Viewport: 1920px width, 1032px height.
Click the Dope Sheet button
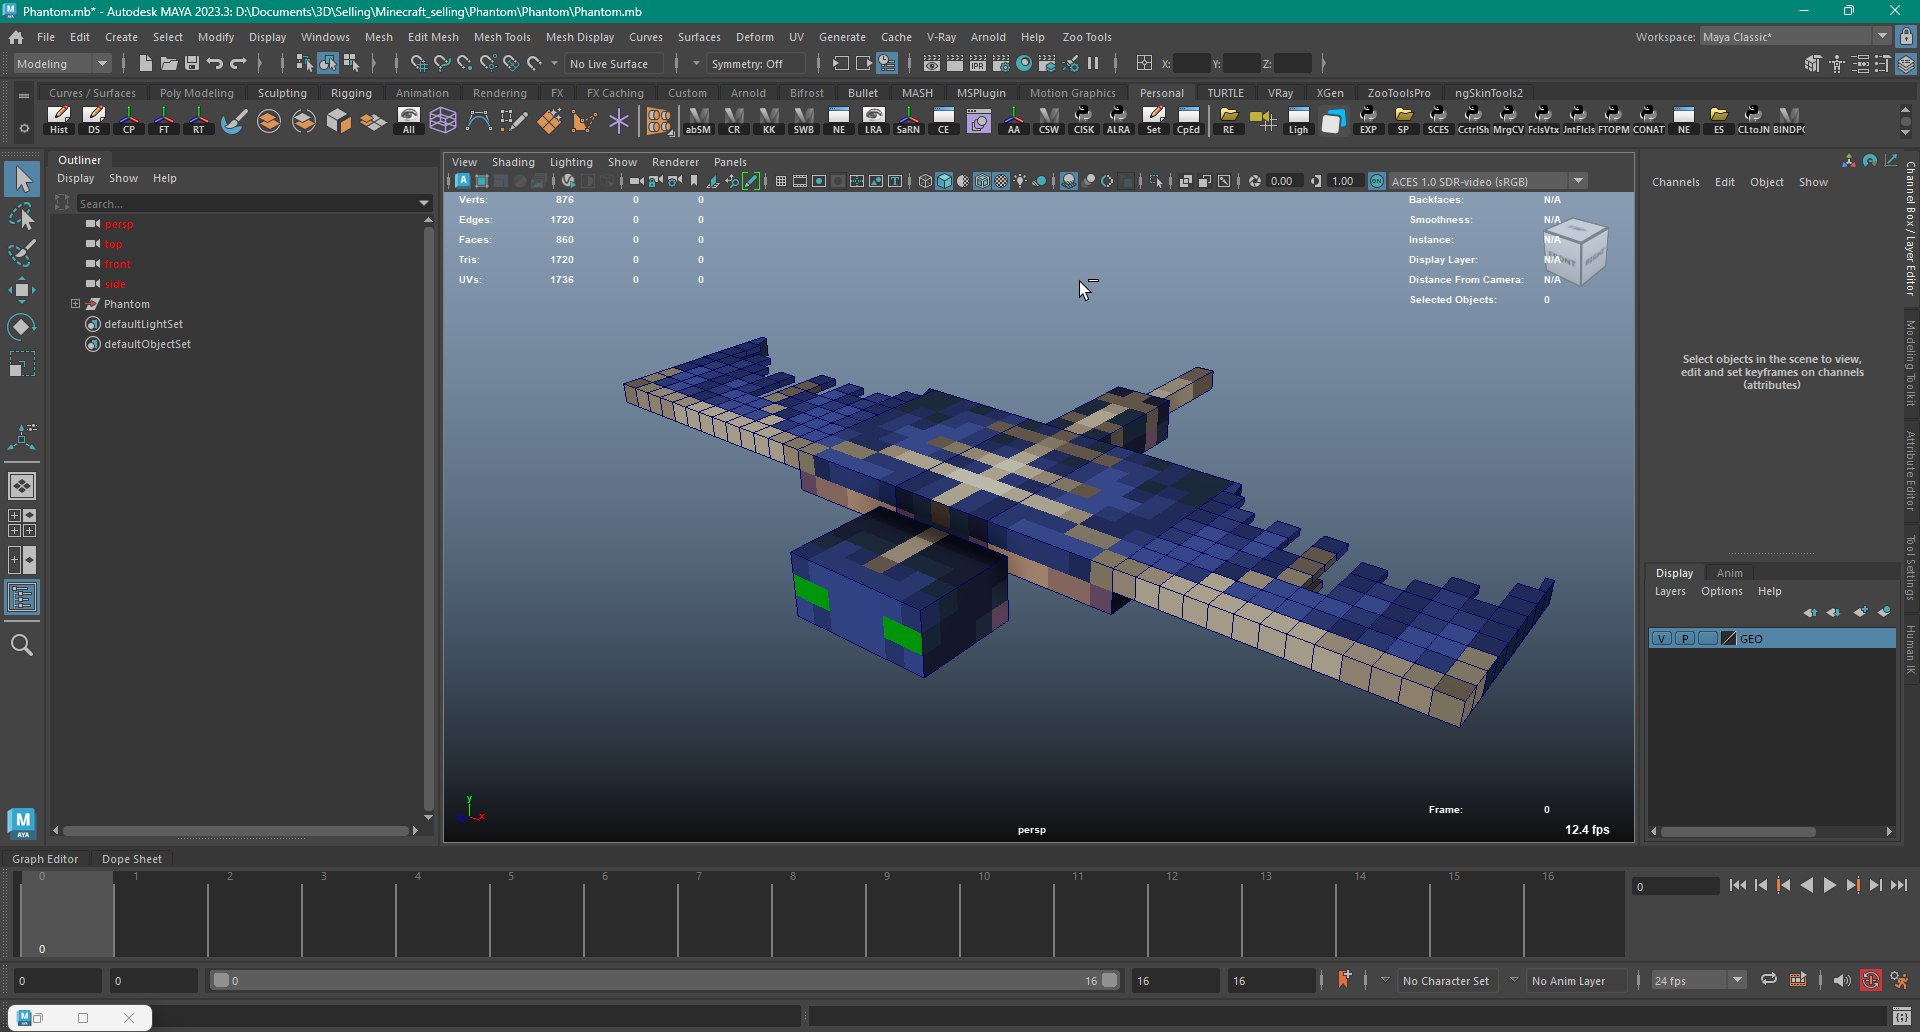point(131,858)
